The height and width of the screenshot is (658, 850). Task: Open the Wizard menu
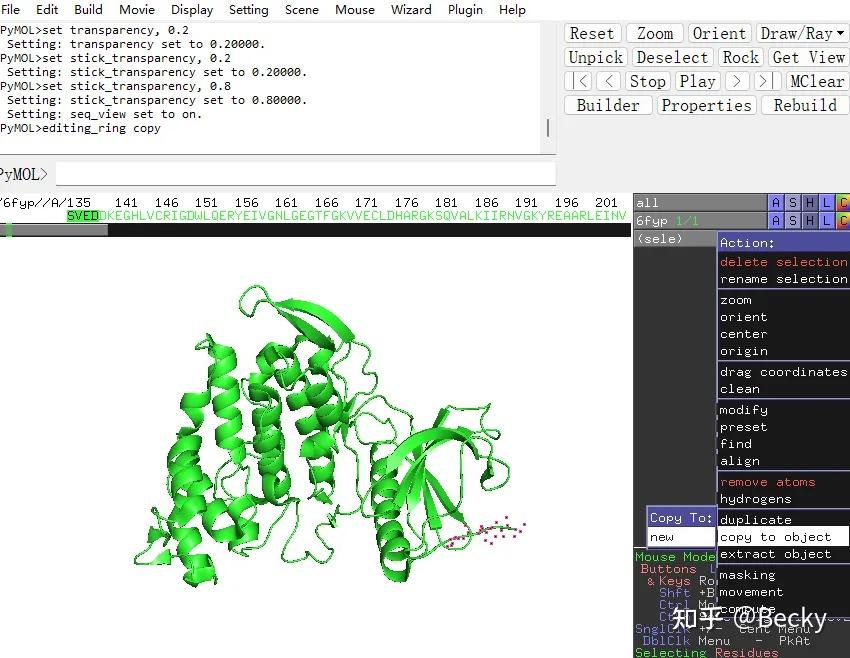(411, 10)
